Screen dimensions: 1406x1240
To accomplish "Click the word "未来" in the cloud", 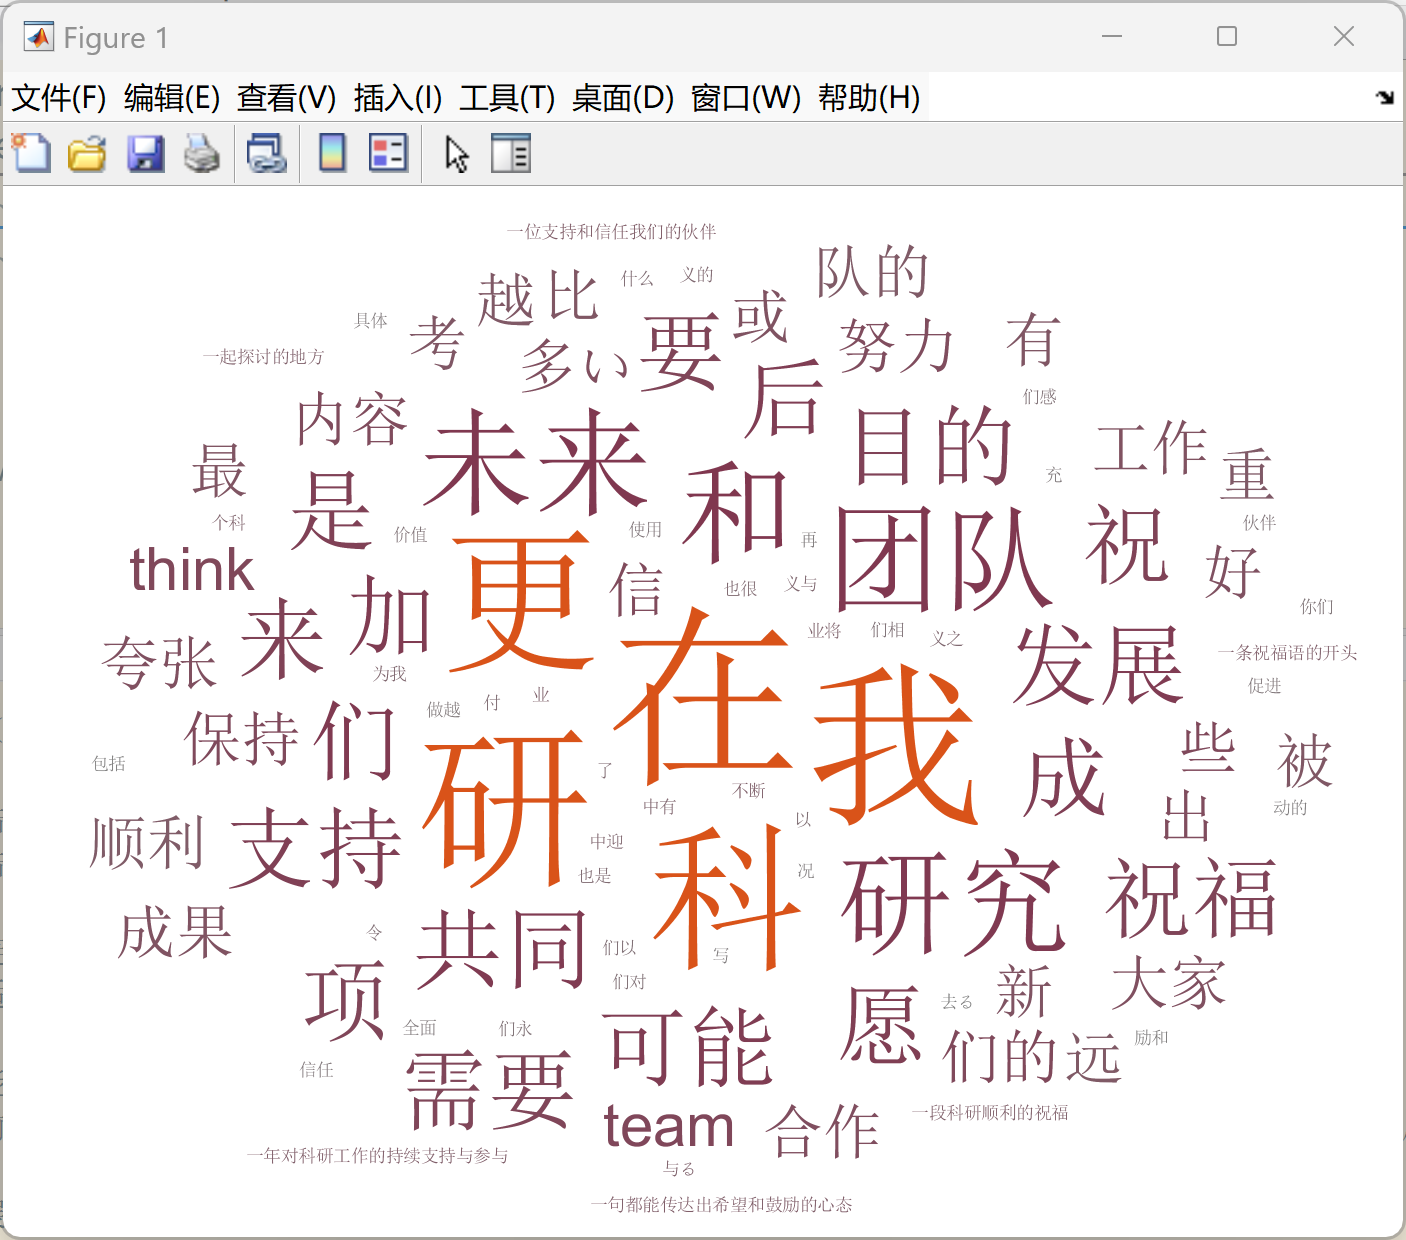I will (536, 462).
